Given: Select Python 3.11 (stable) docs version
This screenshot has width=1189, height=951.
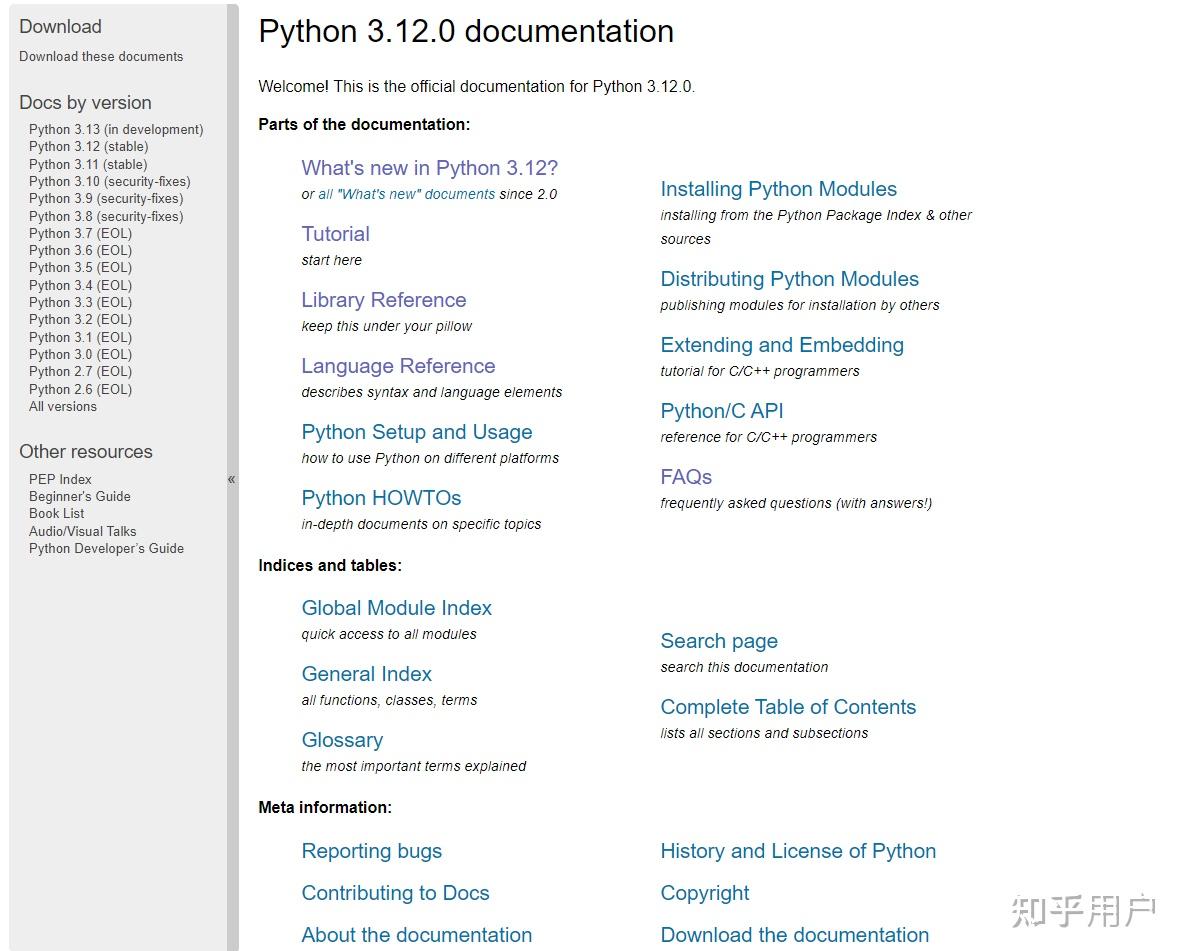Looking at the screenshot, I should [88, 164].
